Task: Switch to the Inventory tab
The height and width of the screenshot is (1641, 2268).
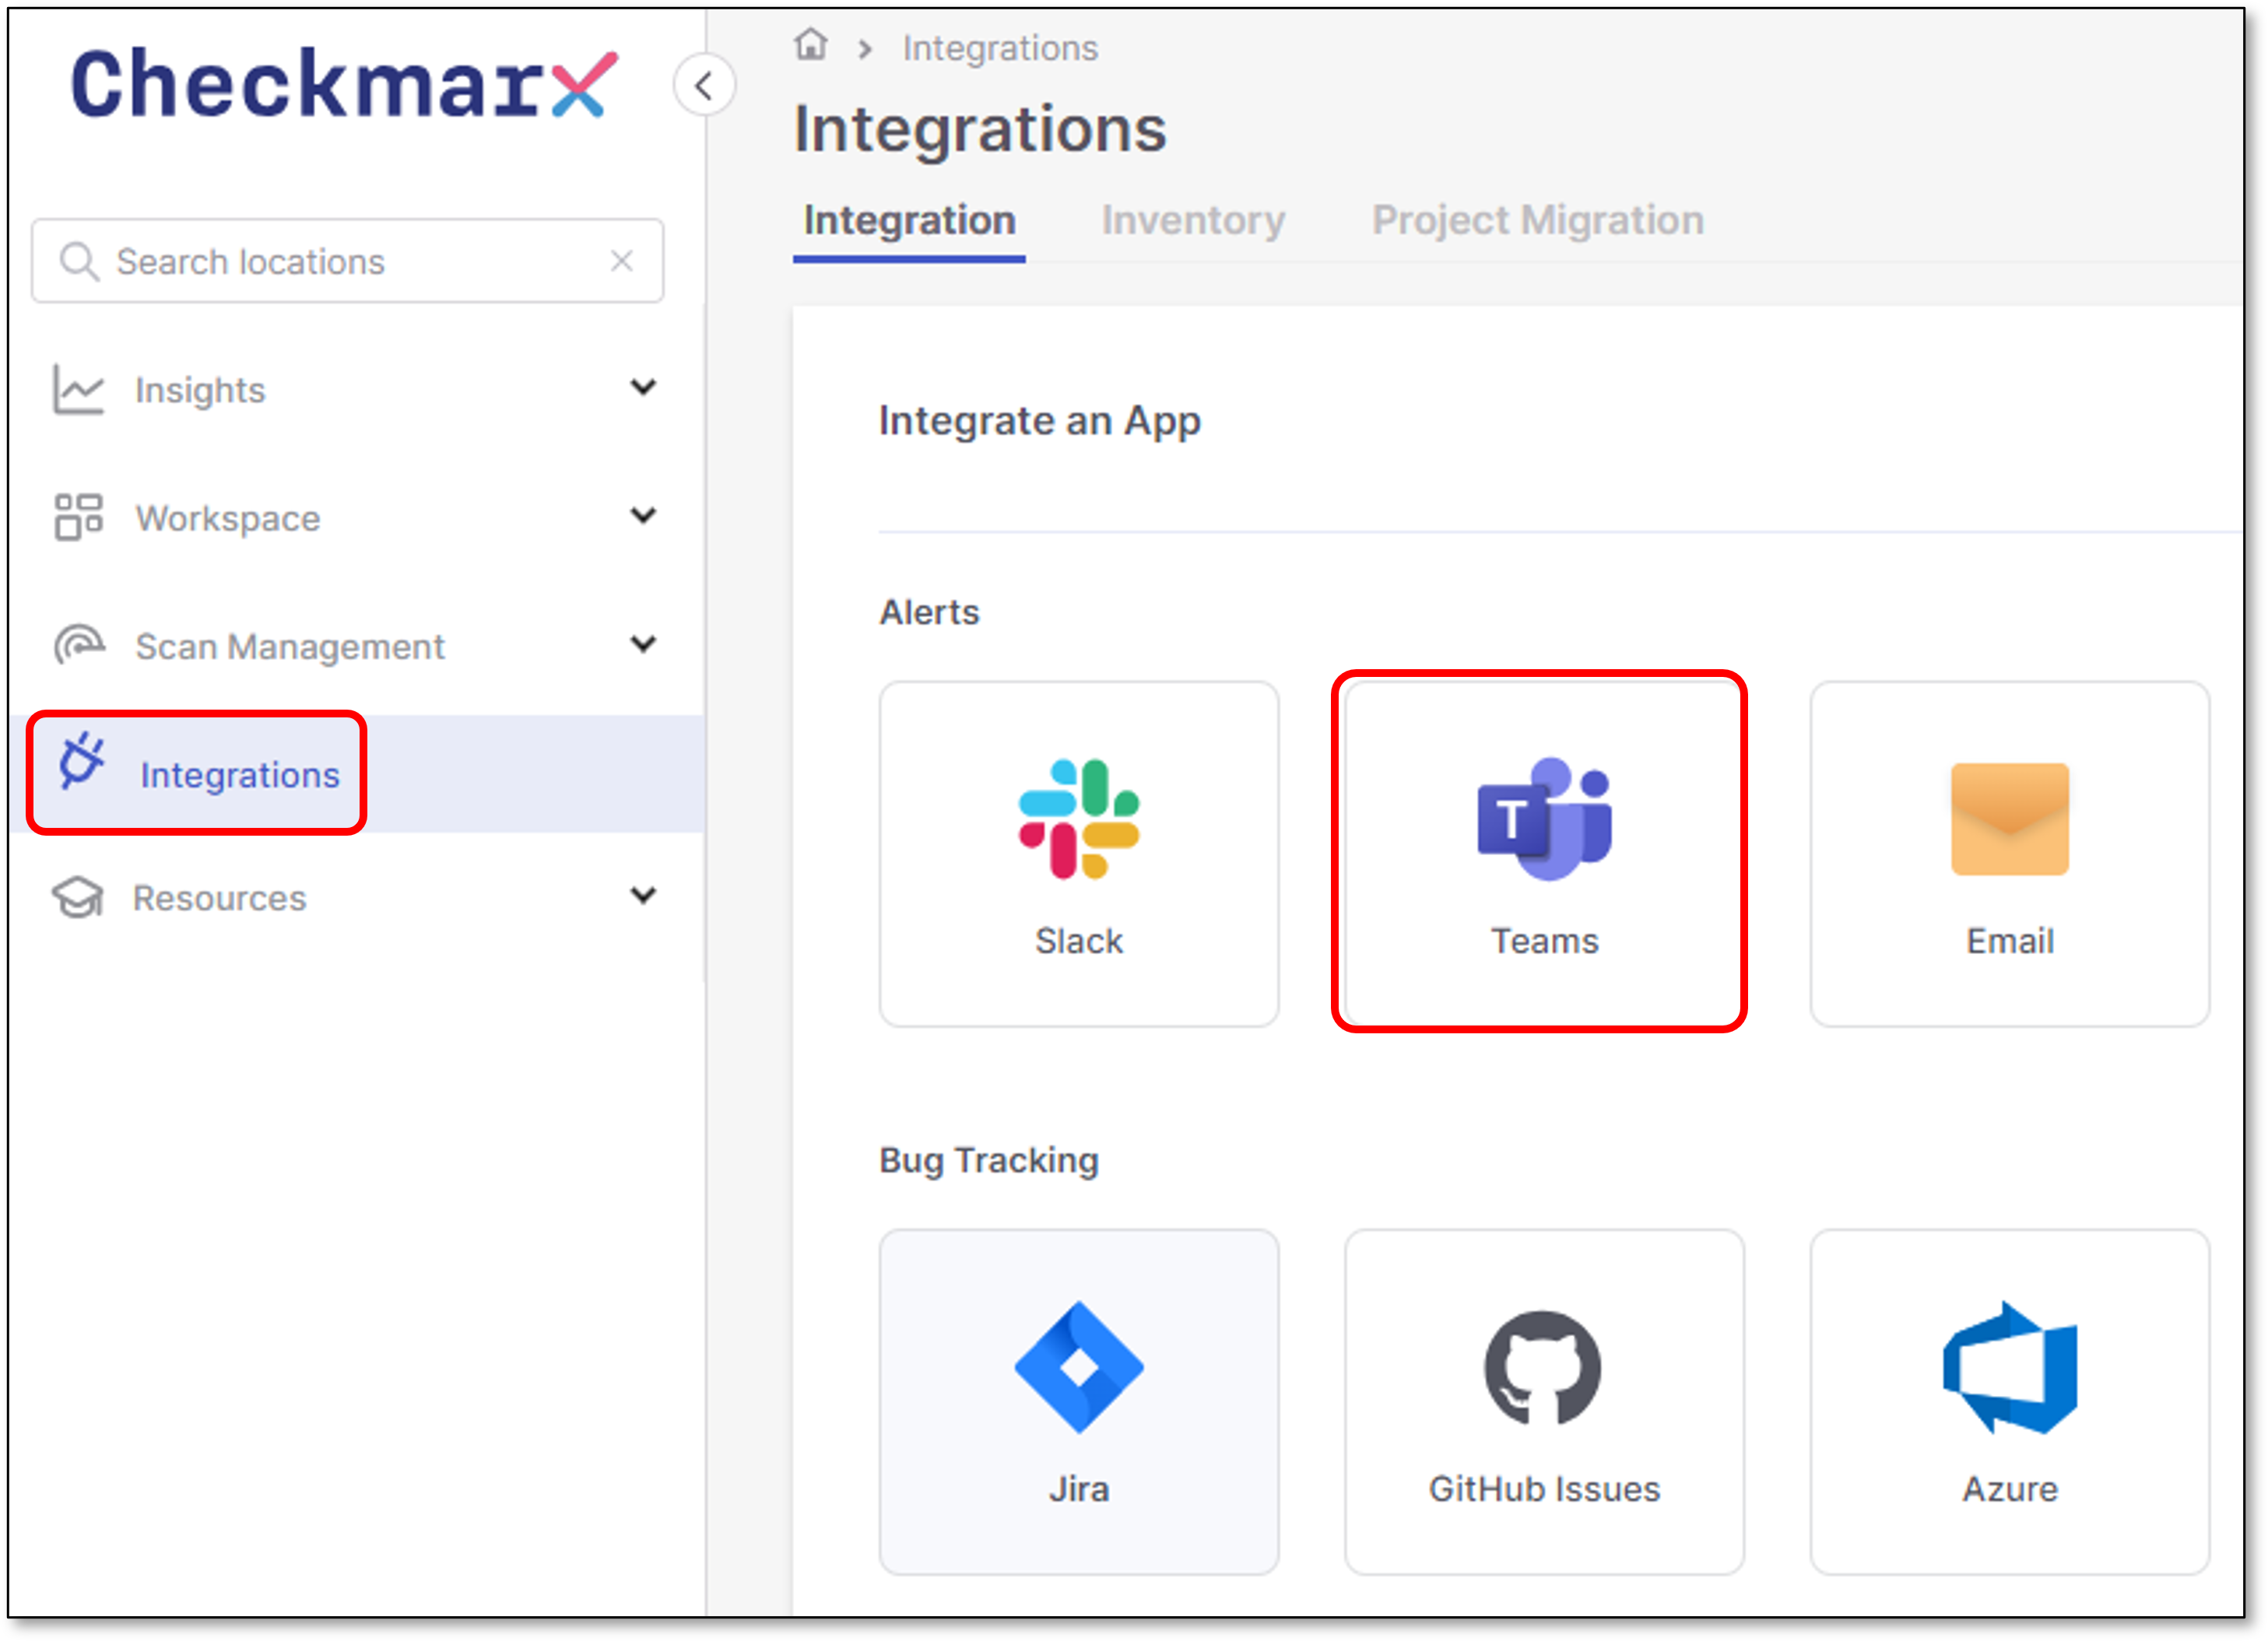Action: tap(1193, 220)
